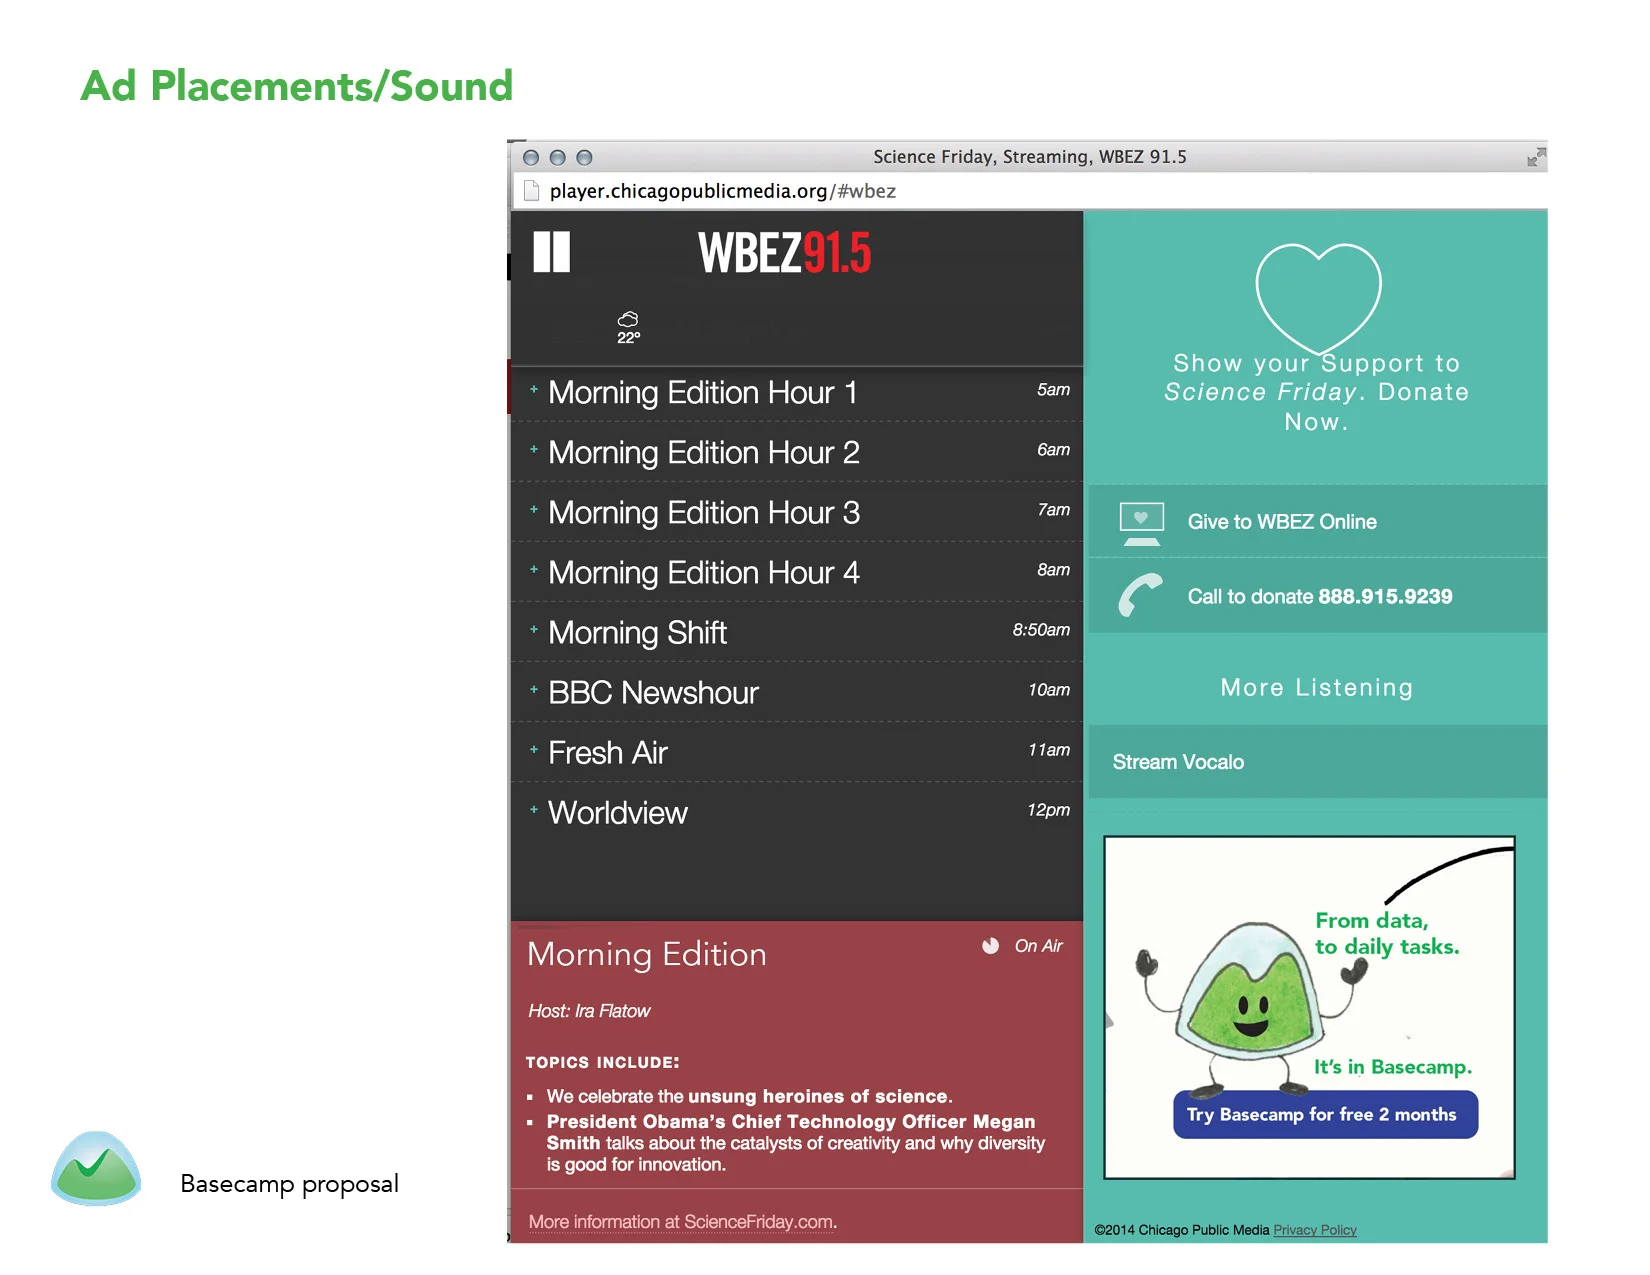
Task: Click the fullscreen arrows icon in title bar
Action: point(1536,157)
